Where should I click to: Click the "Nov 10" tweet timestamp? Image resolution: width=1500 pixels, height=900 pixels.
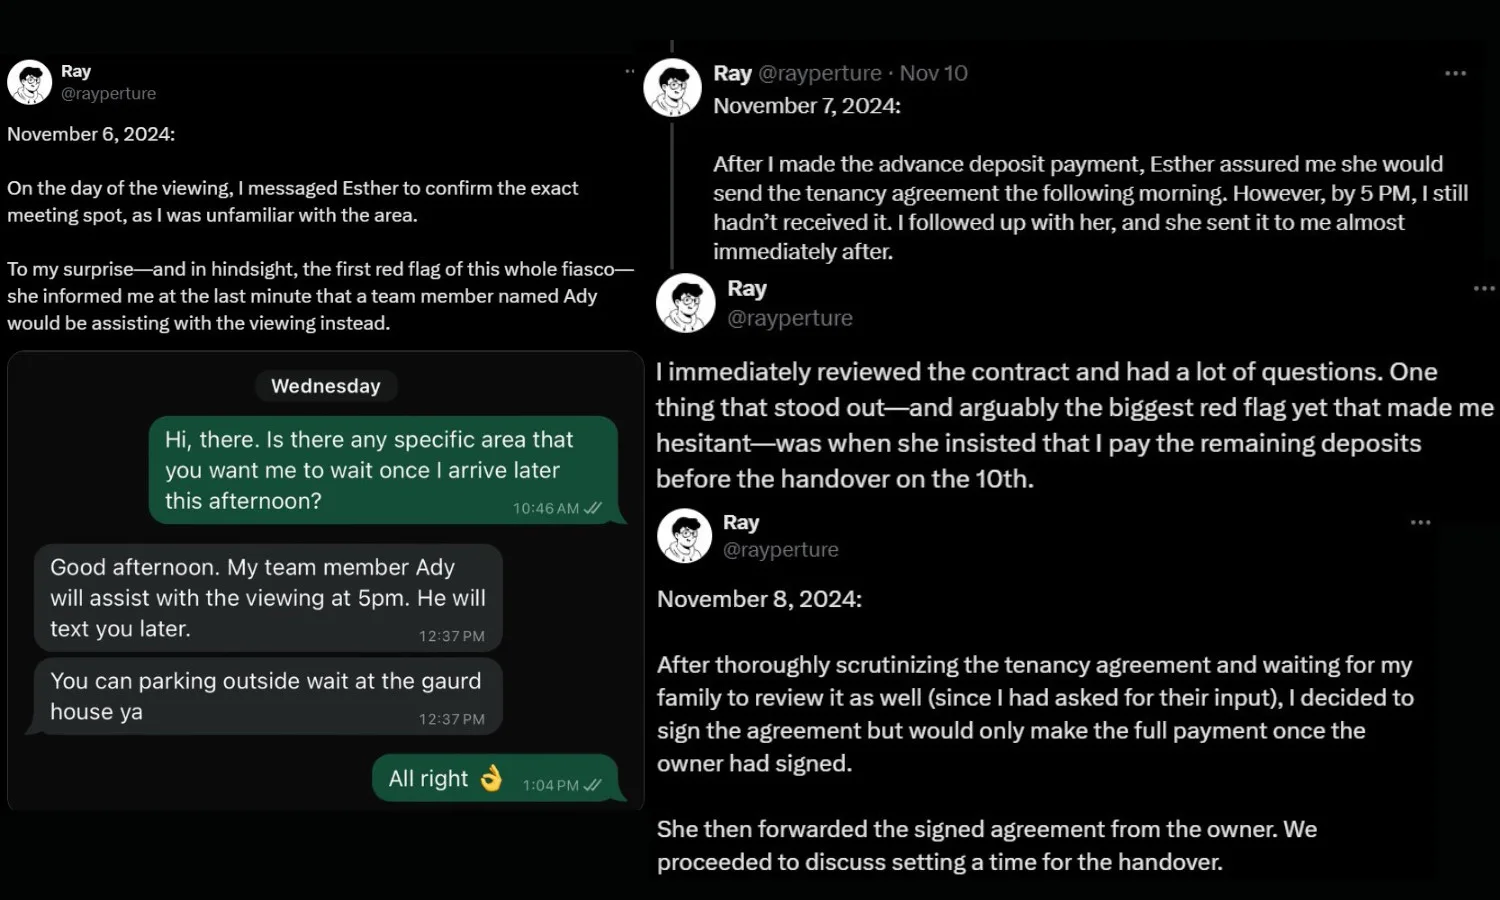click(x=933, y=73)
